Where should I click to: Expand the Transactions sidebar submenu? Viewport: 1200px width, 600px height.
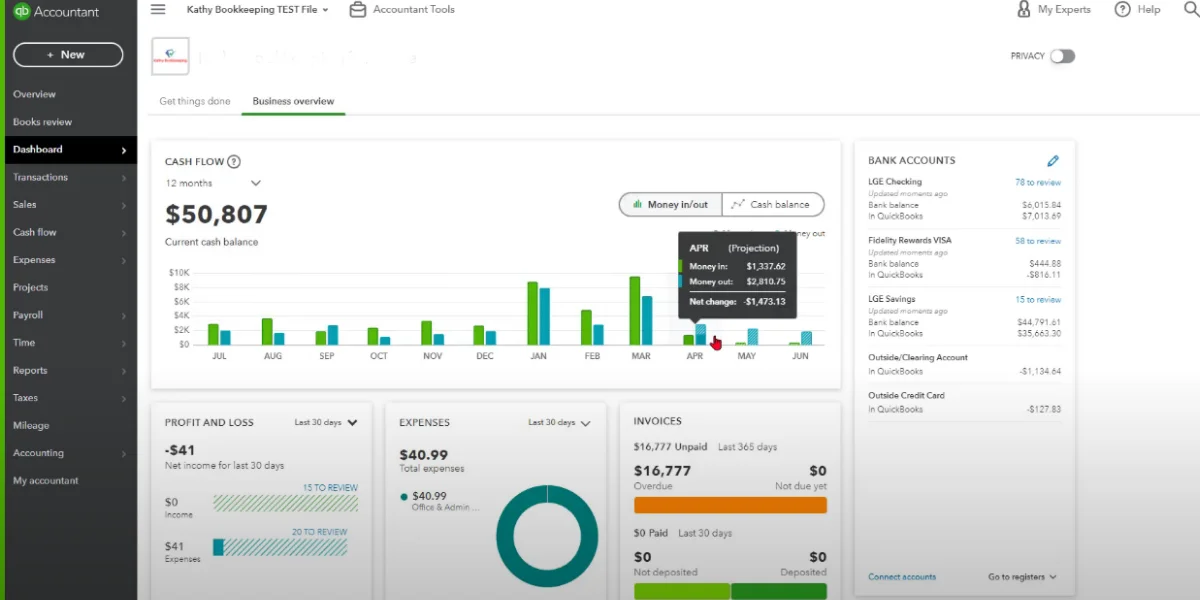point(124,177)
